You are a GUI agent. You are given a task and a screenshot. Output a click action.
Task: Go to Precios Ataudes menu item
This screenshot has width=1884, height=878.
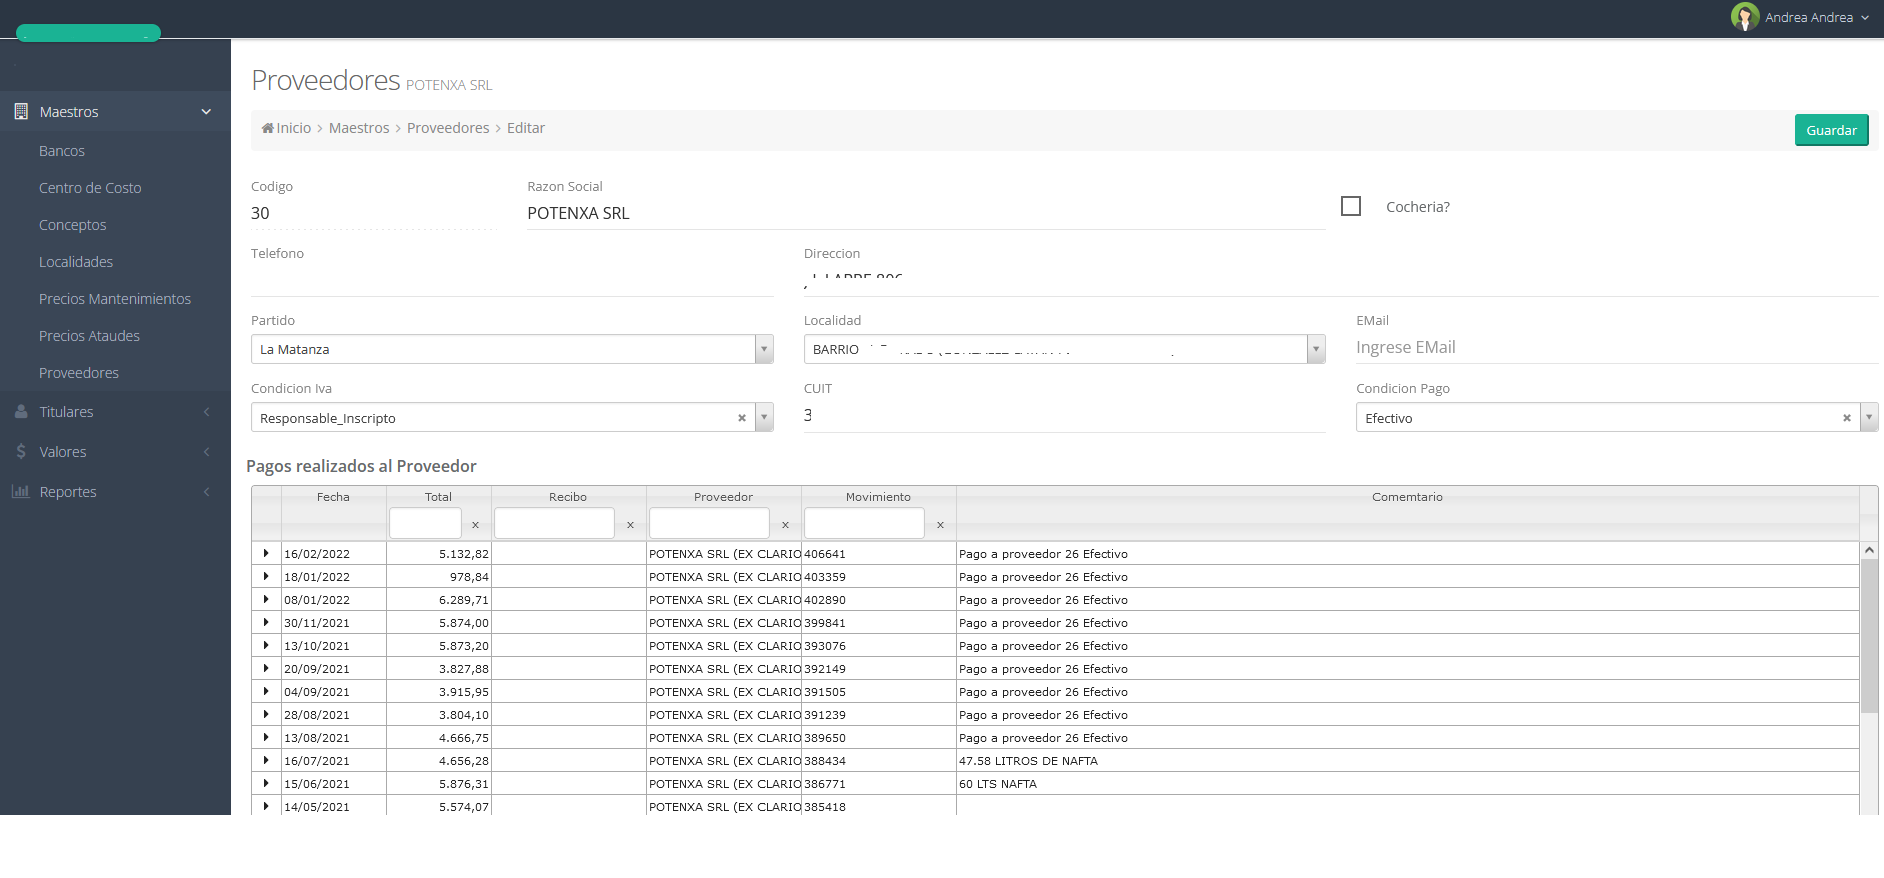click(89, 336)
